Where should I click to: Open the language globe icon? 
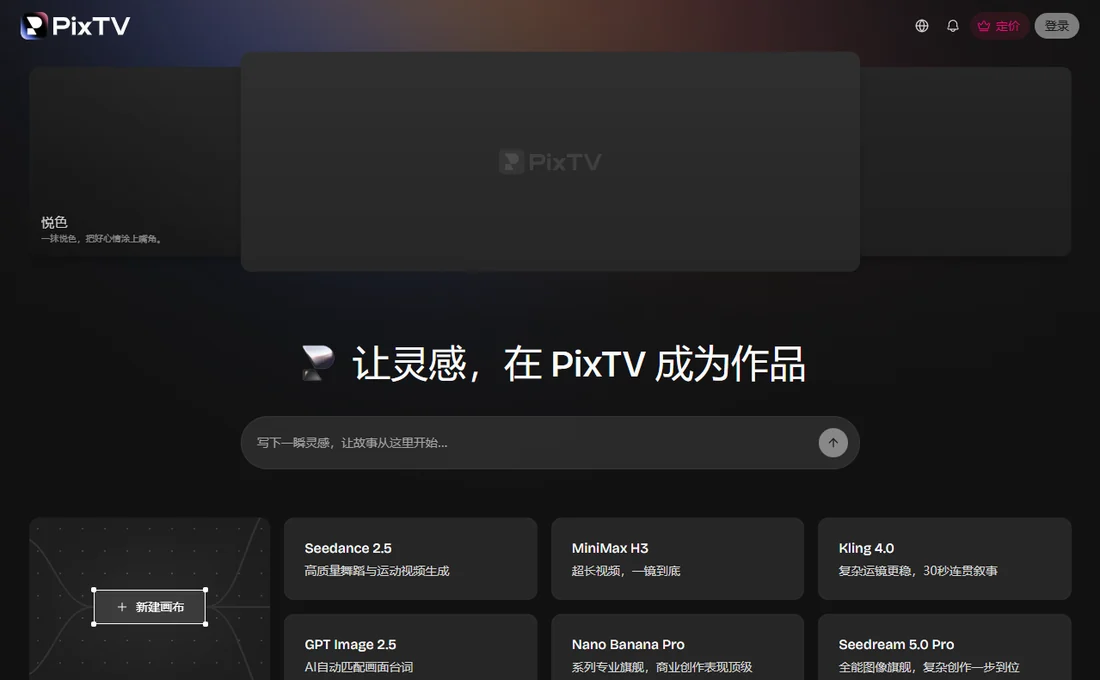922,26
